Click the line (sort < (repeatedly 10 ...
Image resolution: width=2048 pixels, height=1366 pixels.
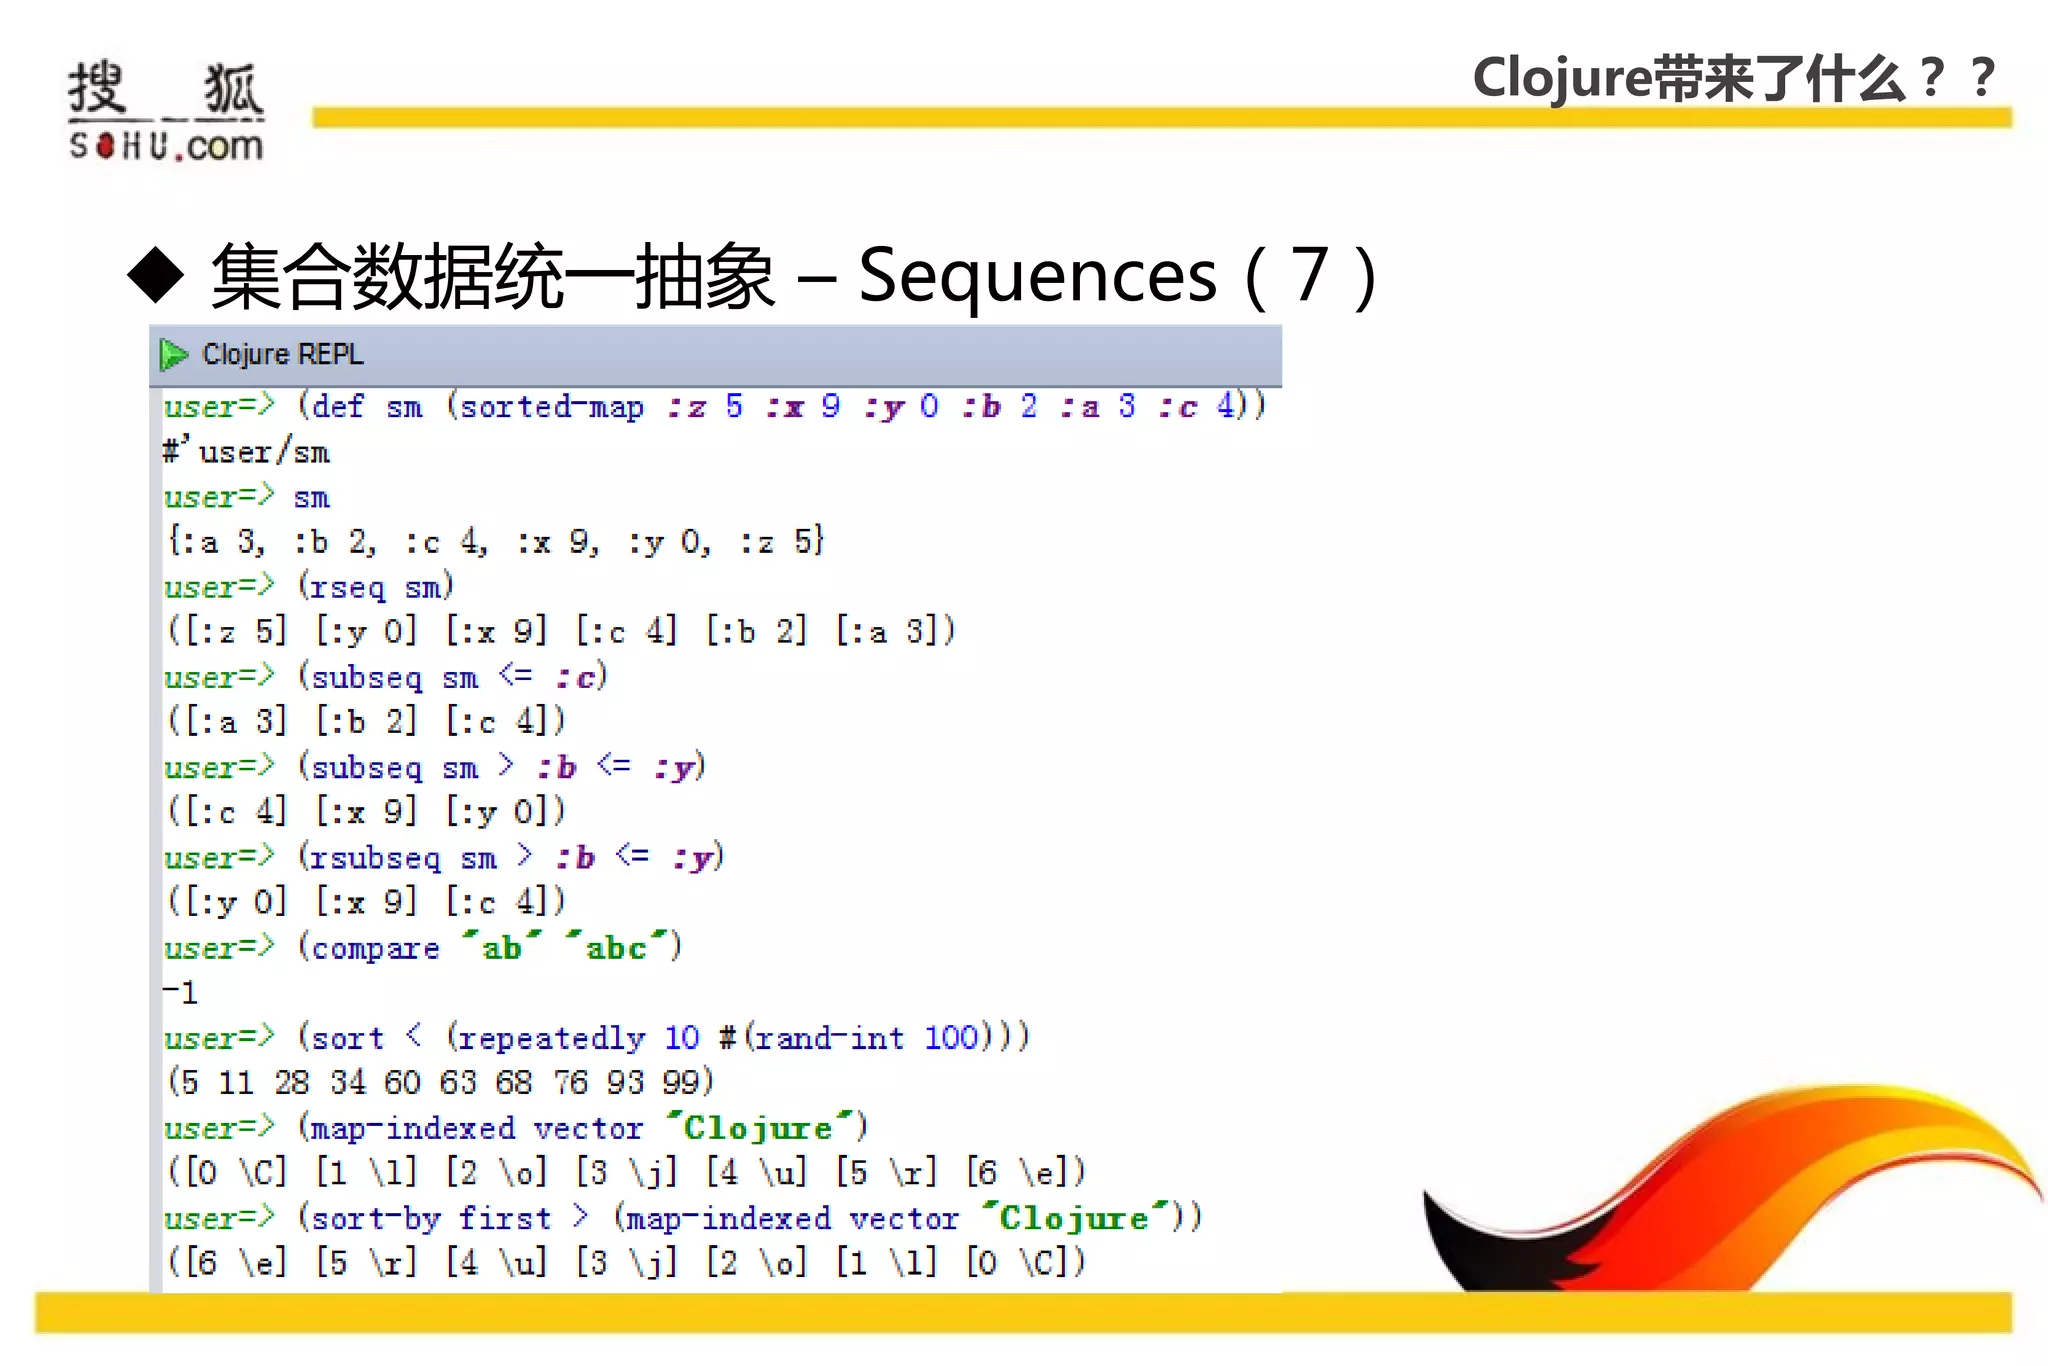597,1037
